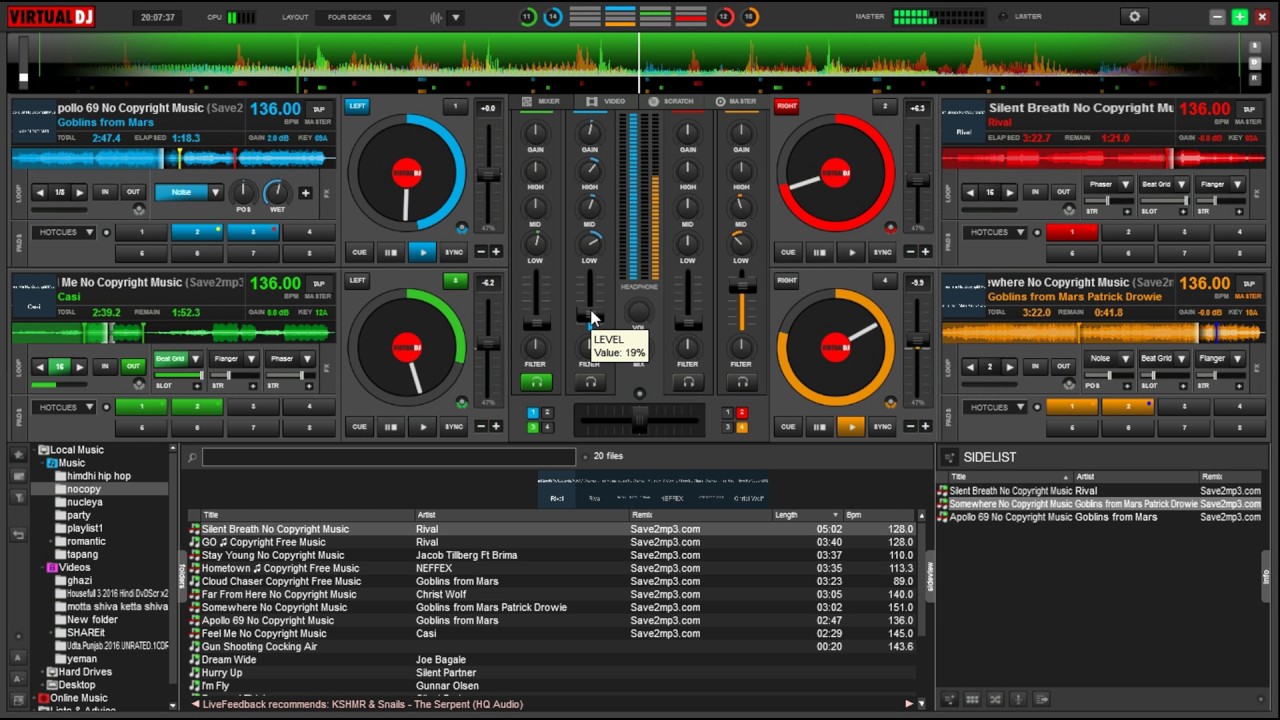Click the search magnifier icon in browser

[192, 457]
